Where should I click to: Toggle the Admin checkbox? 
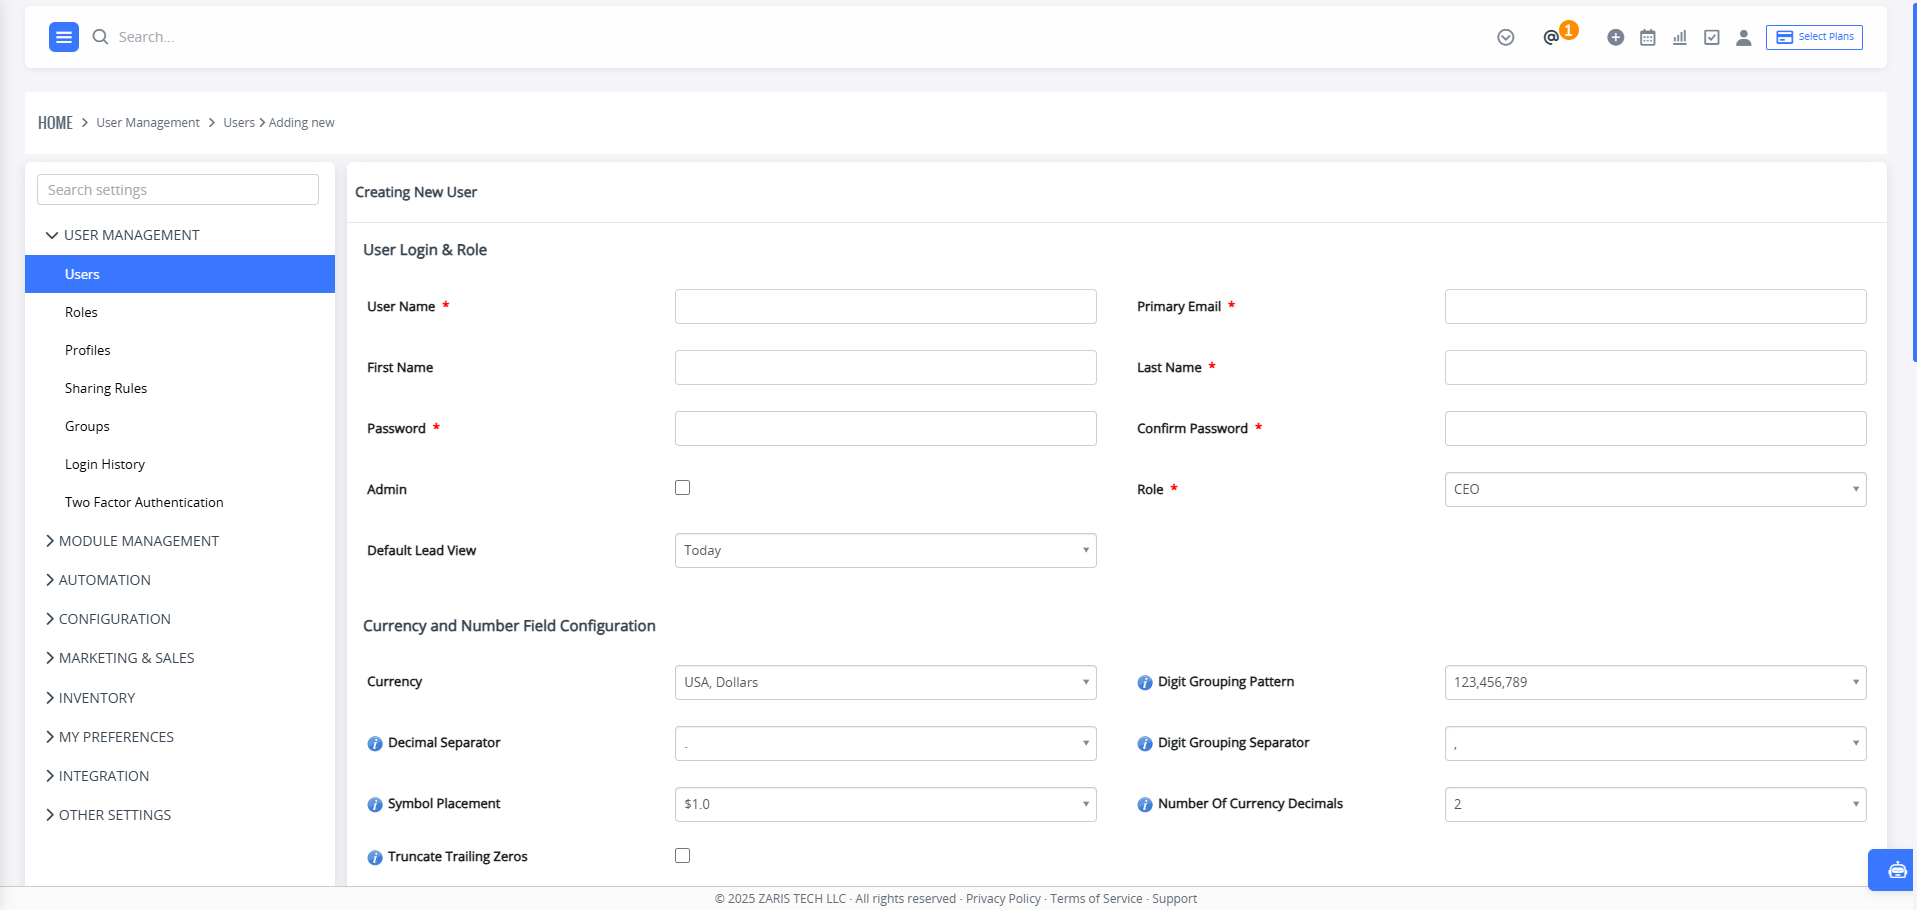click(683, 488)
